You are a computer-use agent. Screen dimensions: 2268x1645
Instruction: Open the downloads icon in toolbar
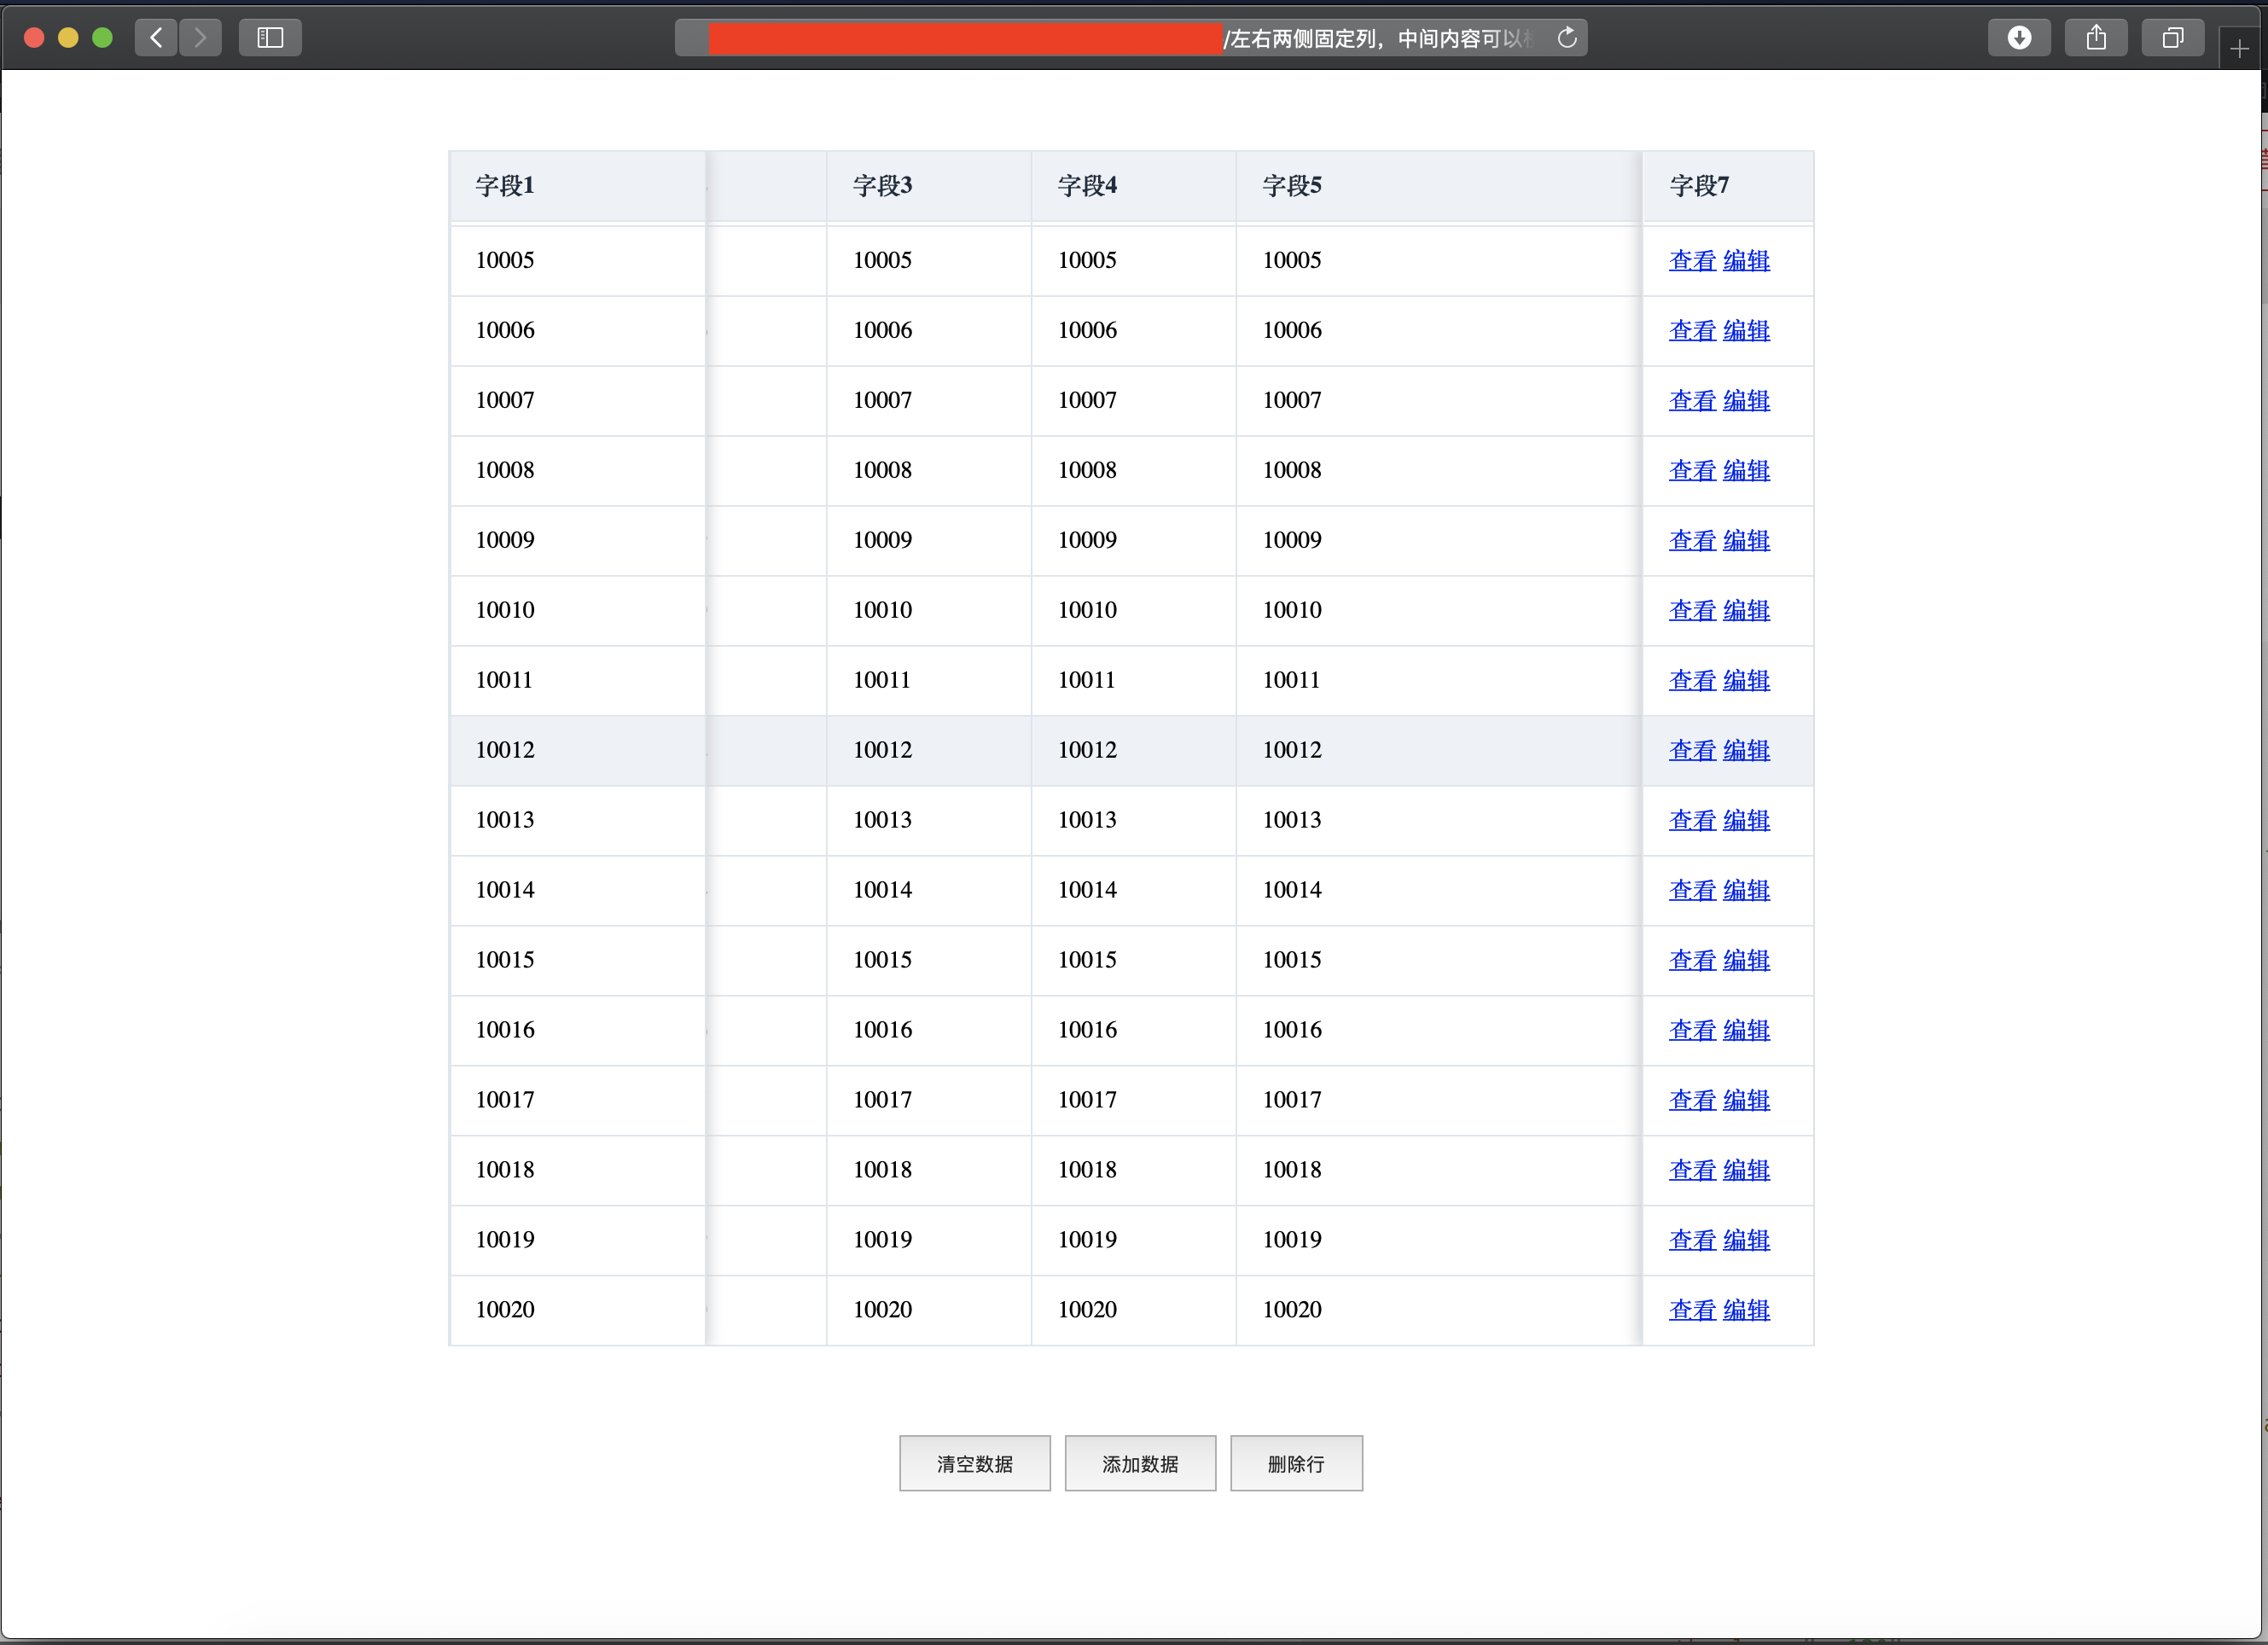[2019, 38]
